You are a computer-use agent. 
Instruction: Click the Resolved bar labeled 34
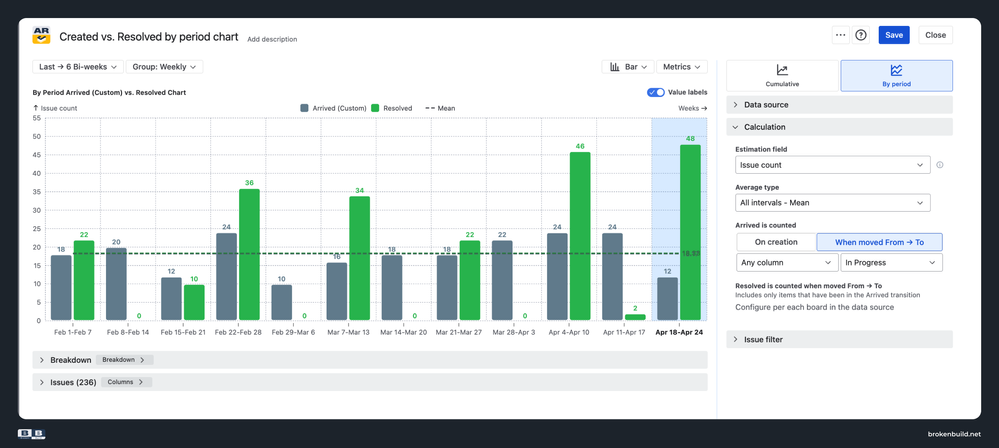pos(359,258)
